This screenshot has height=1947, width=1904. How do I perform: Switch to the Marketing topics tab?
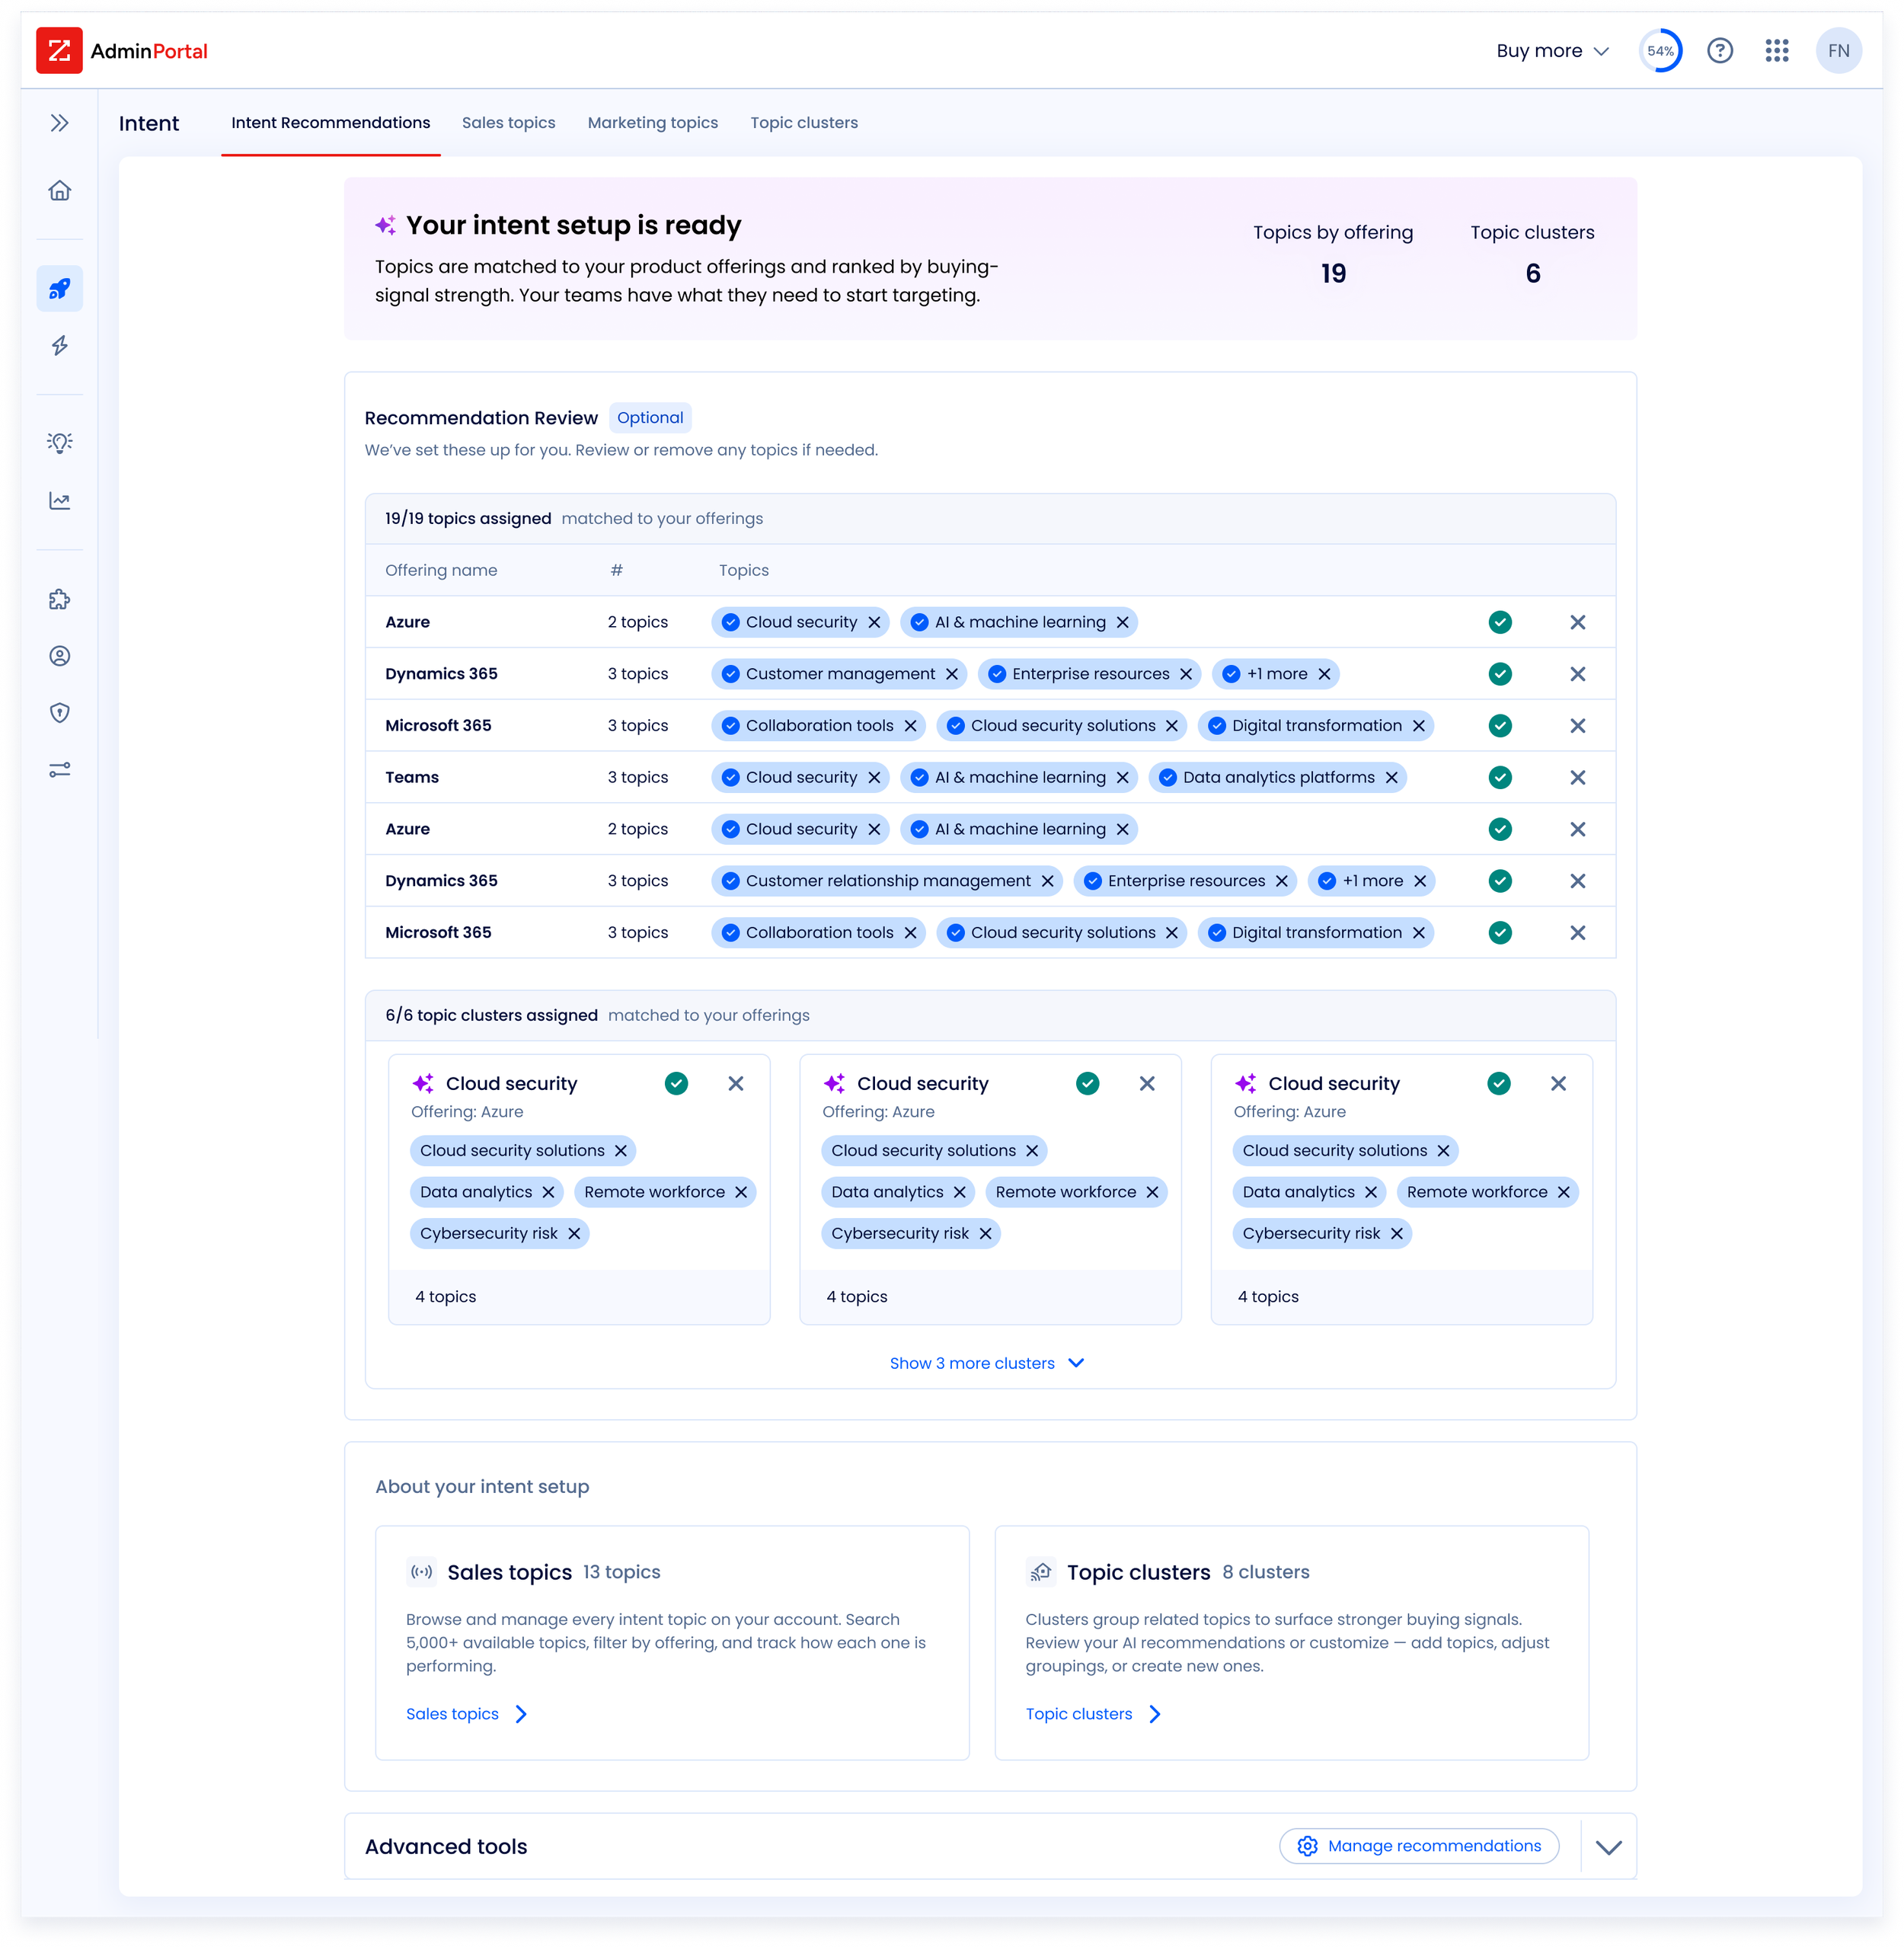tap(653, 123)
